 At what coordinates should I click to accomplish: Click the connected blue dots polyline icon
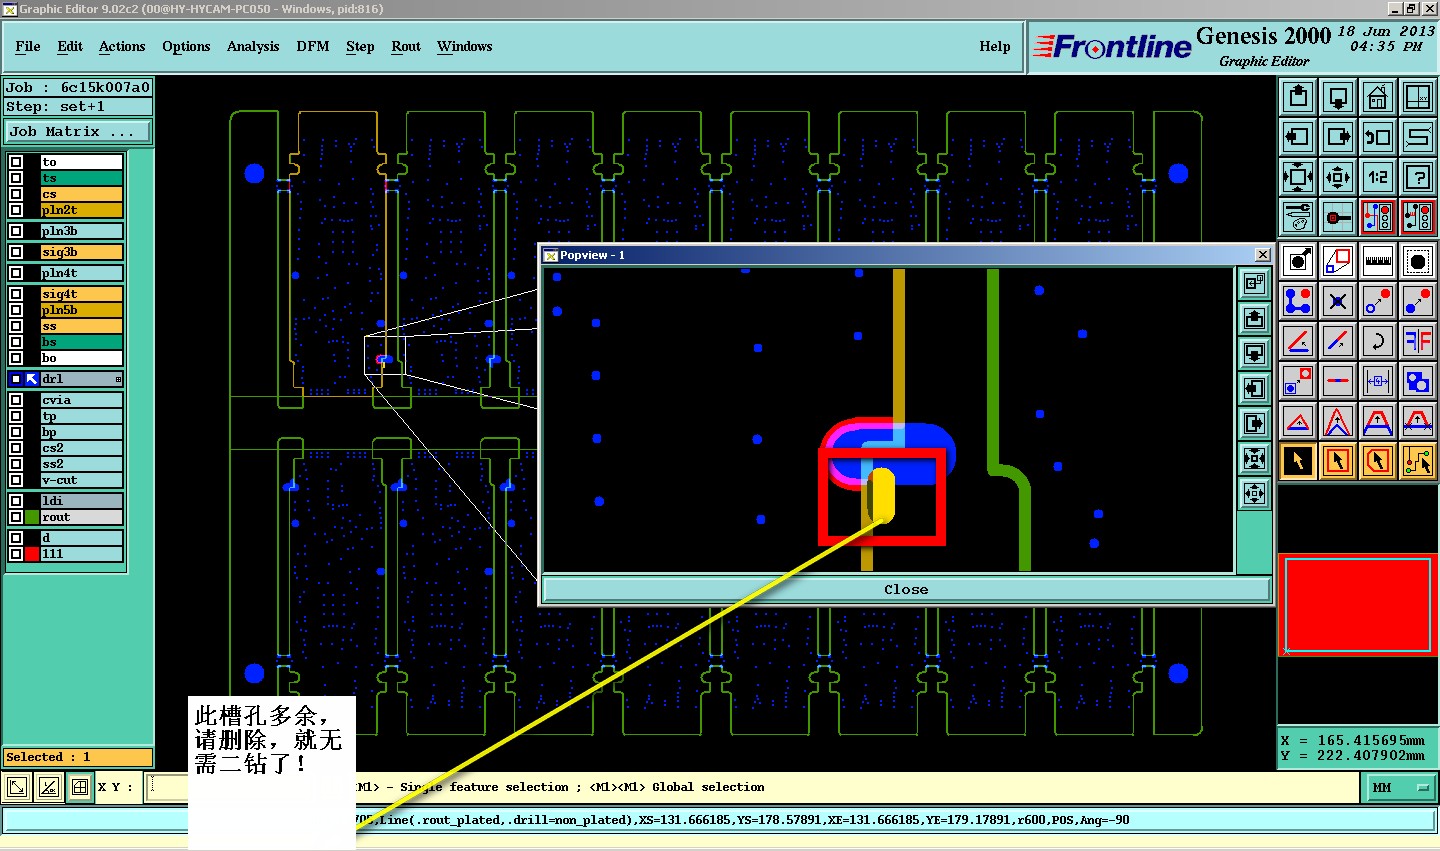(x=1298, y=301)
